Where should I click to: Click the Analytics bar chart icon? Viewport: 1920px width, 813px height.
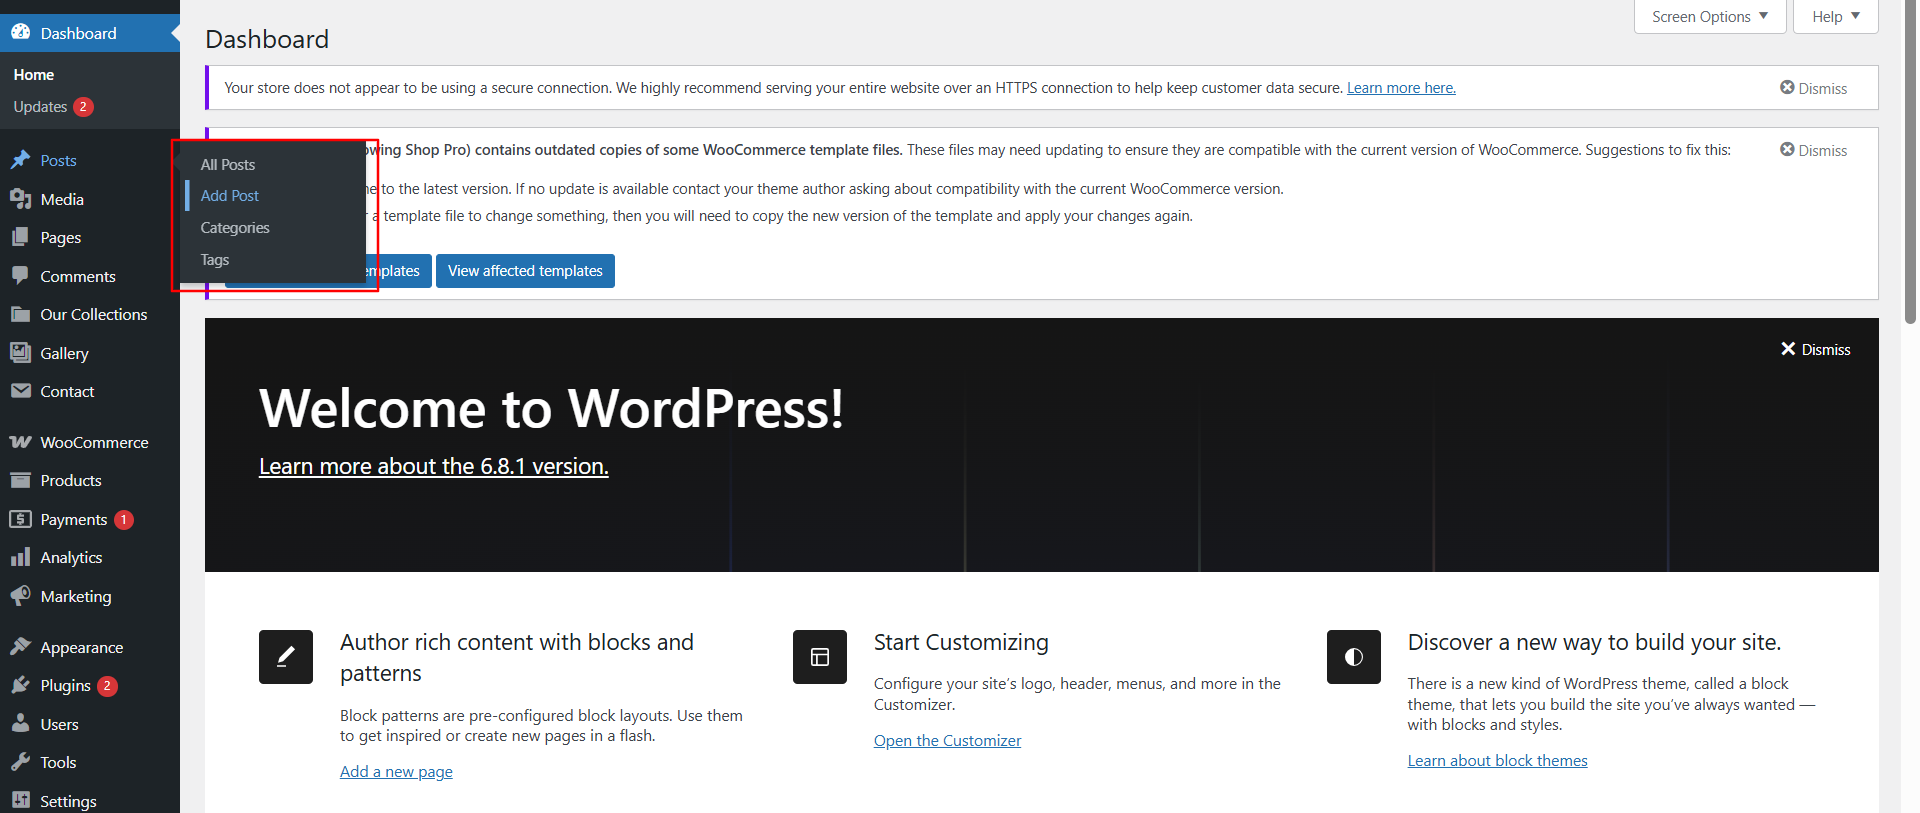(x=20, y=558)
